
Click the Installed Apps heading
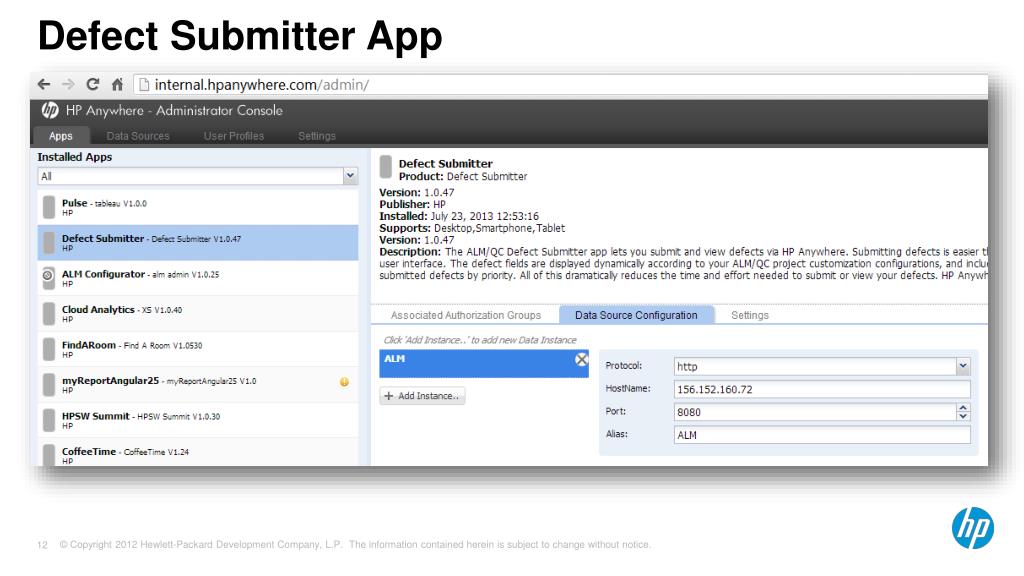[74, 157]
